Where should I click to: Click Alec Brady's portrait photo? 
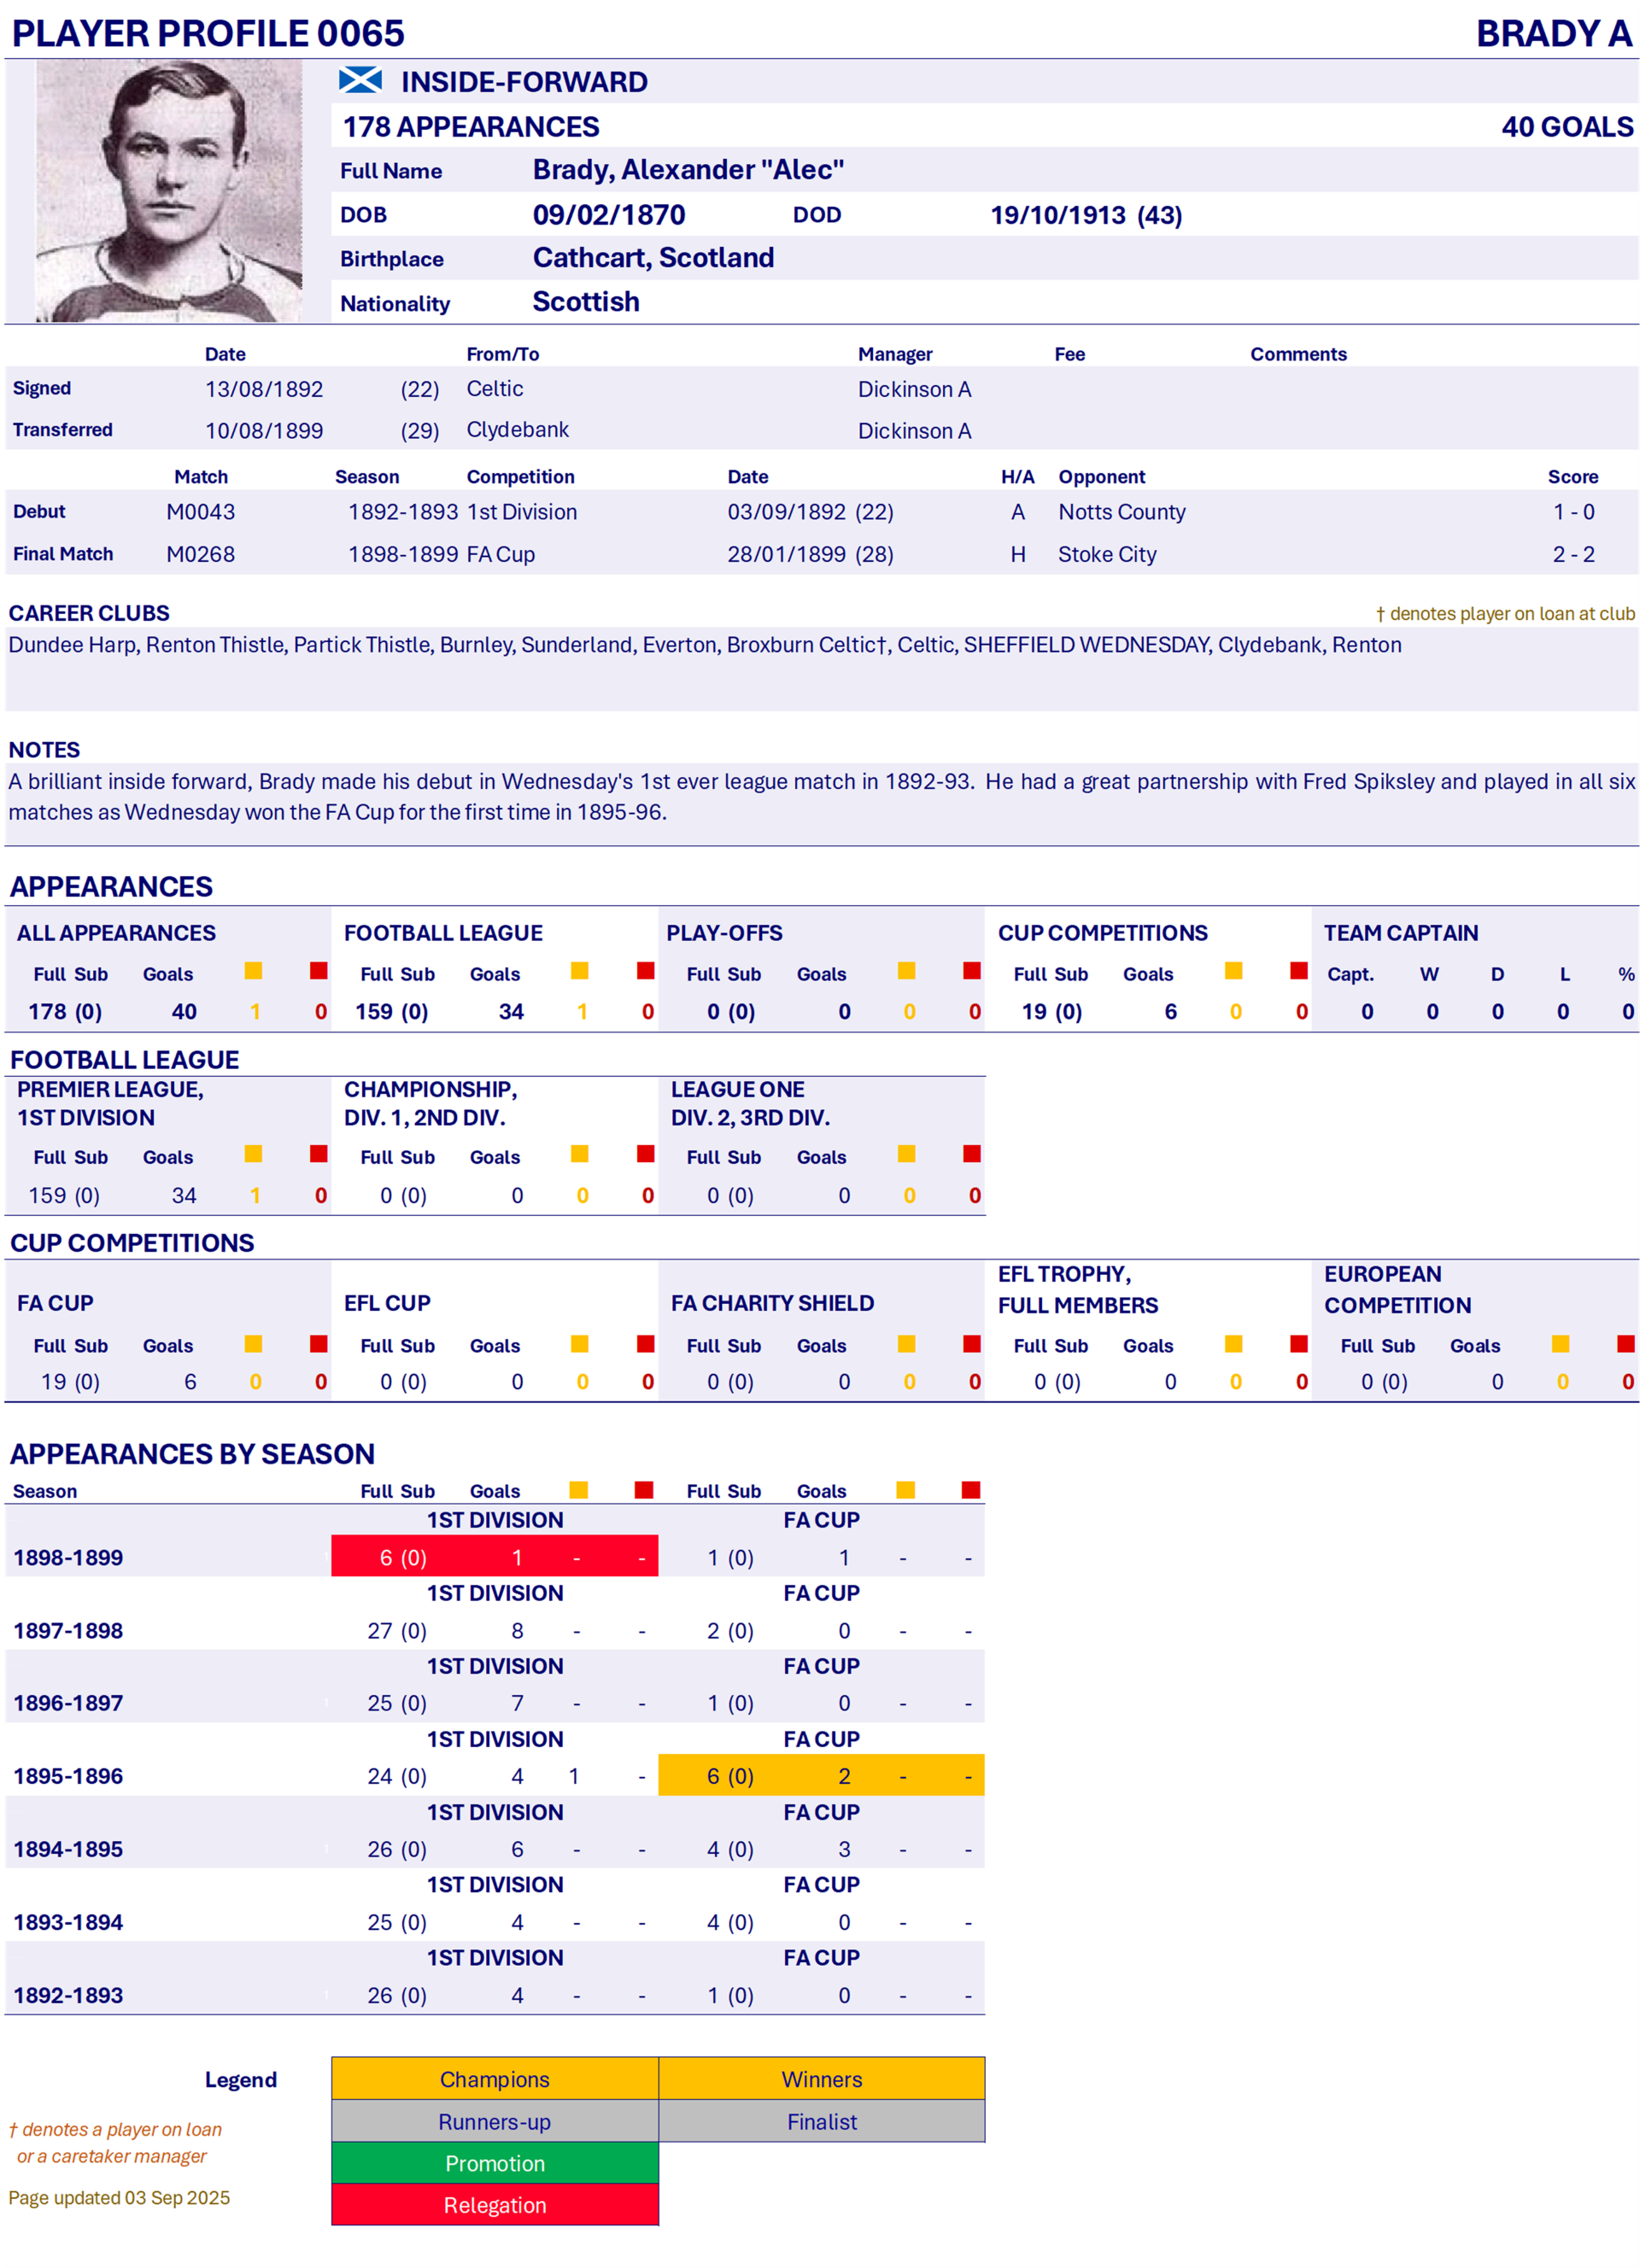pyautogui.click(x=168, y=190)
